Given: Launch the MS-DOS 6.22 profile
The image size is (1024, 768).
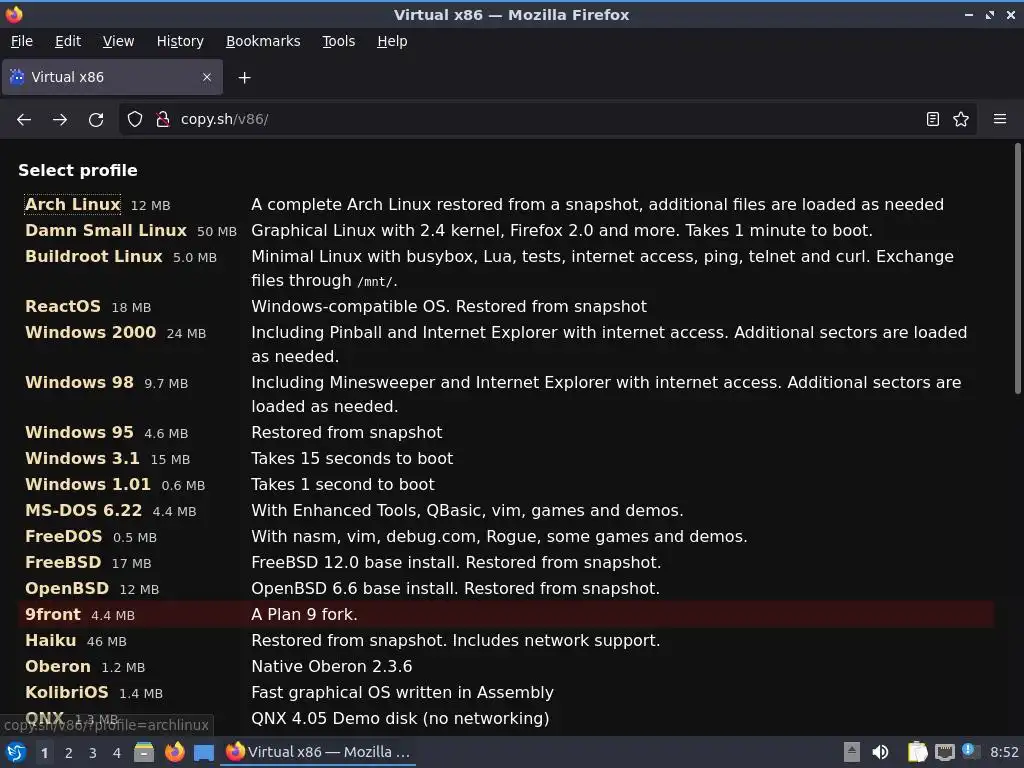Looking at the screenshot, I should [x=84, y=511].
